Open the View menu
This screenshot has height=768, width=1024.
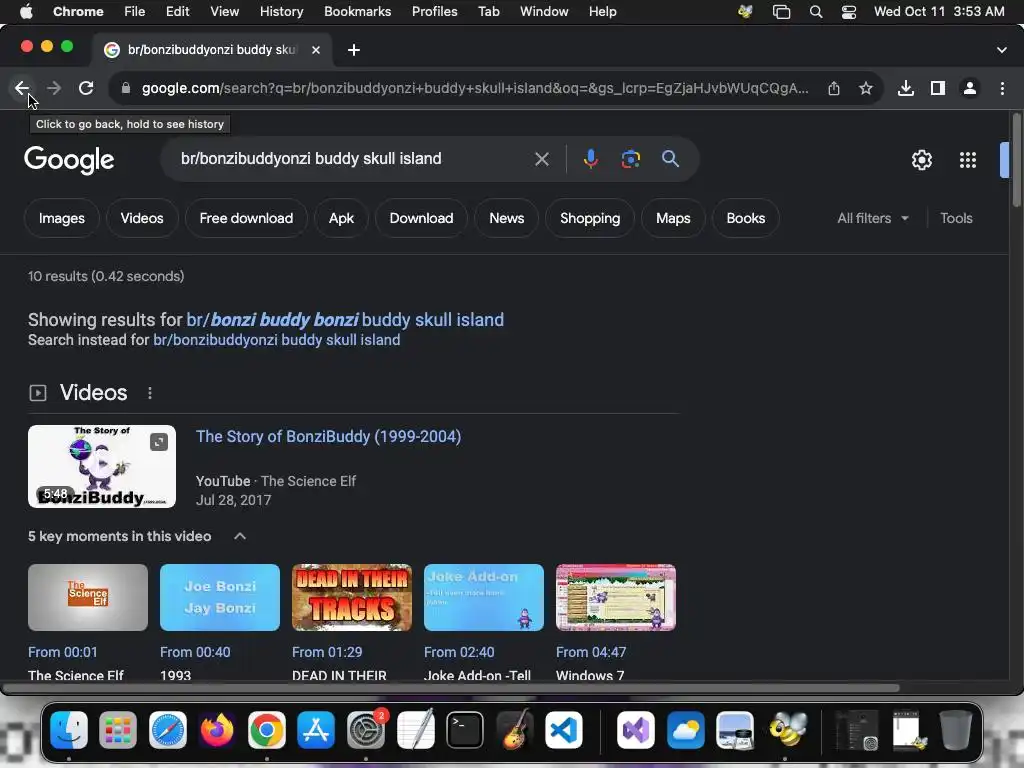tap(224, 12)
